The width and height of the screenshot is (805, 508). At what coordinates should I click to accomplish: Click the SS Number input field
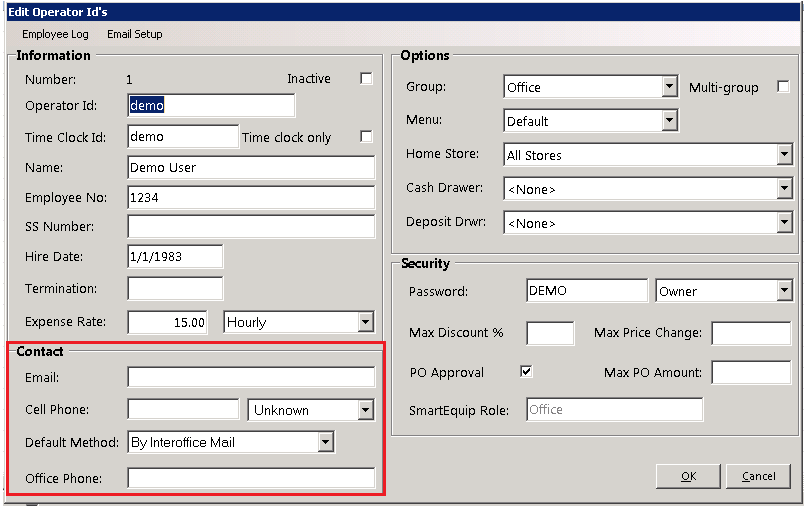coord(251,227)
